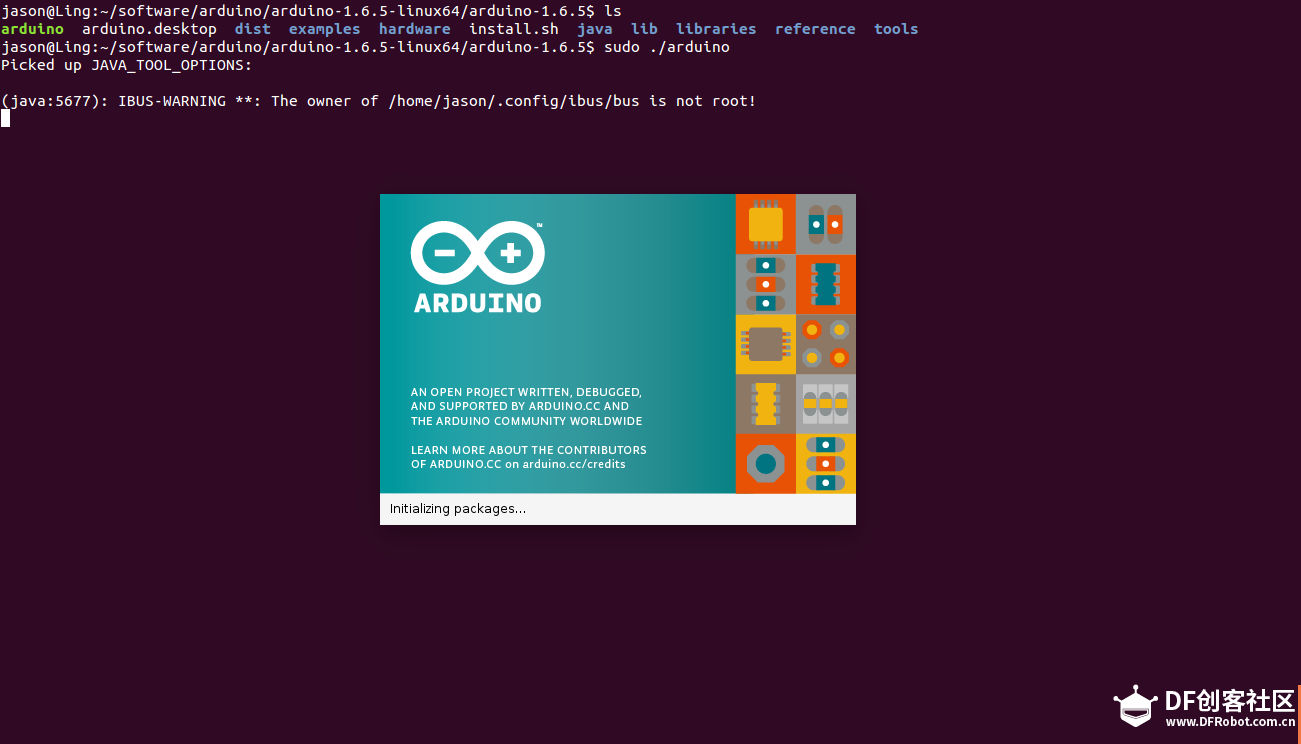
Task: Click the 'arduino.cc/credits' text on splash
Action: [x=574, y=464]
